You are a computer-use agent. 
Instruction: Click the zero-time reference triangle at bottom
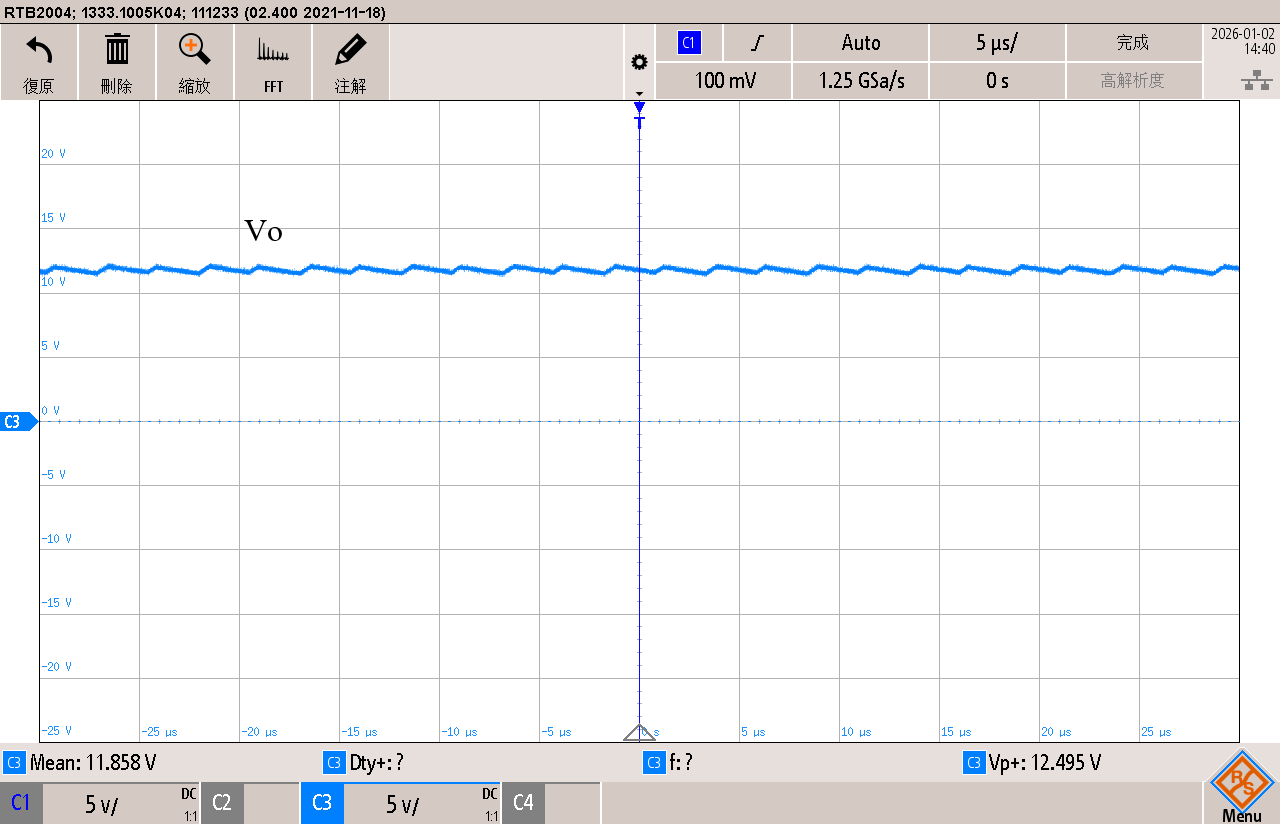(639, 732)
